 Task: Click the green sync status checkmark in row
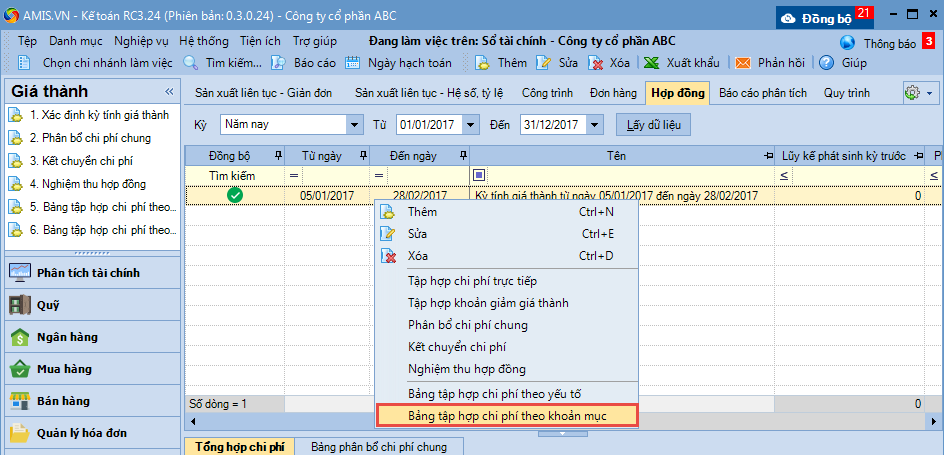235,196
